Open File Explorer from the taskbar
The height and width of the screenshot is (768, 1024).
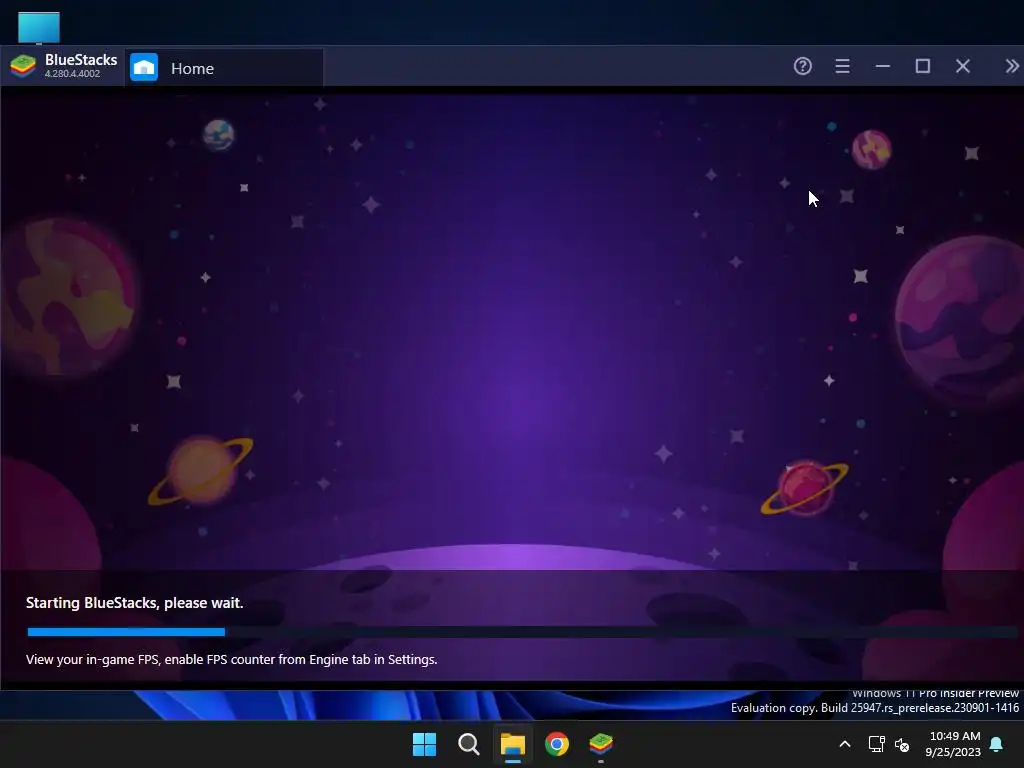point(513,744)
